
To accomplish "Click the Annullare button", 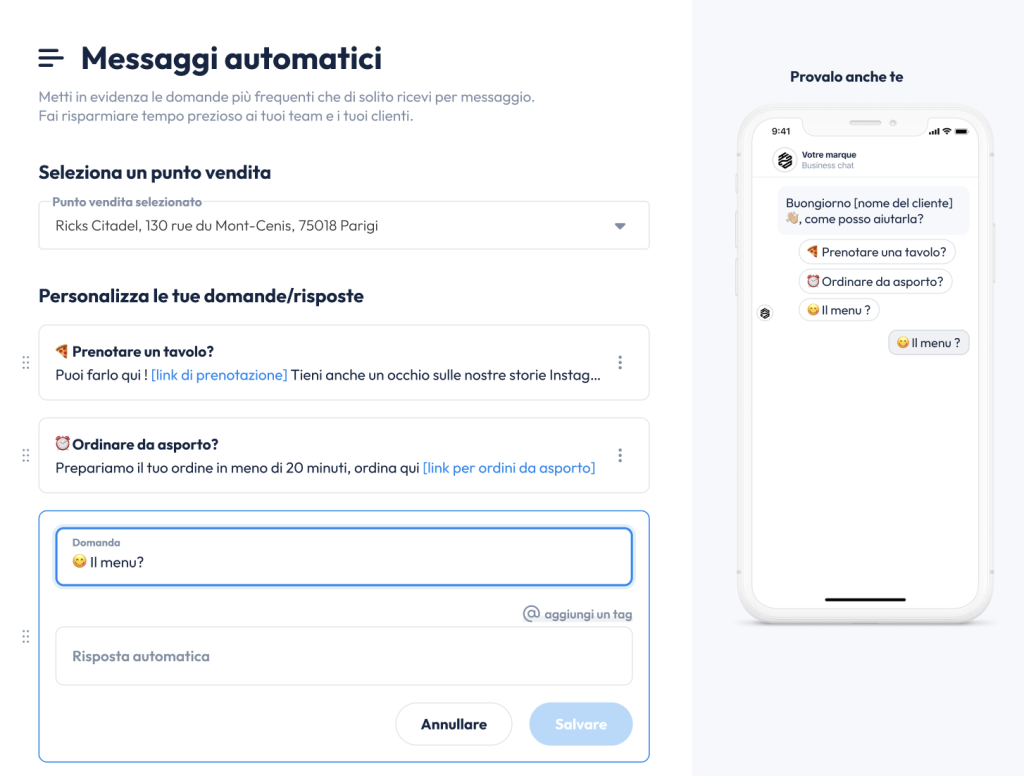I will (454, 724).
